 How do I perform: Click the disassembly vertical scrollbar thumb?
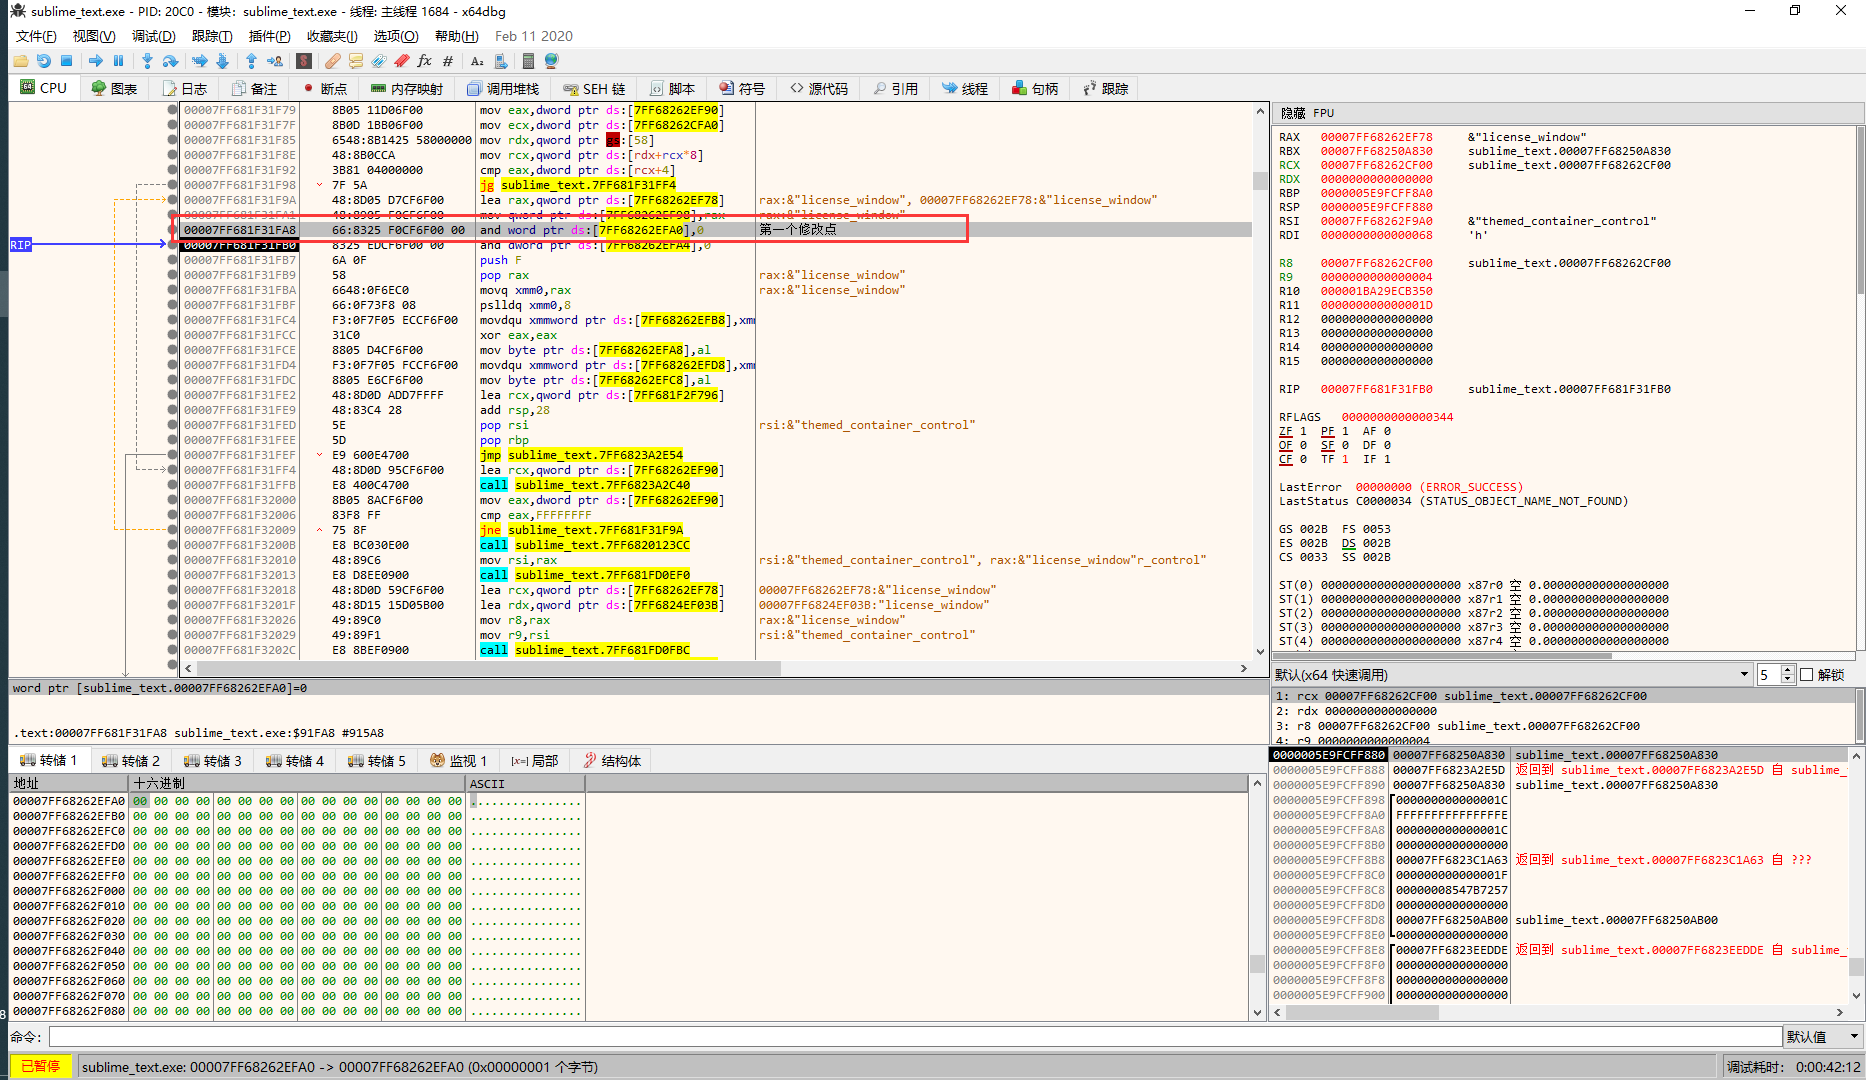(x=1260, y=181)
